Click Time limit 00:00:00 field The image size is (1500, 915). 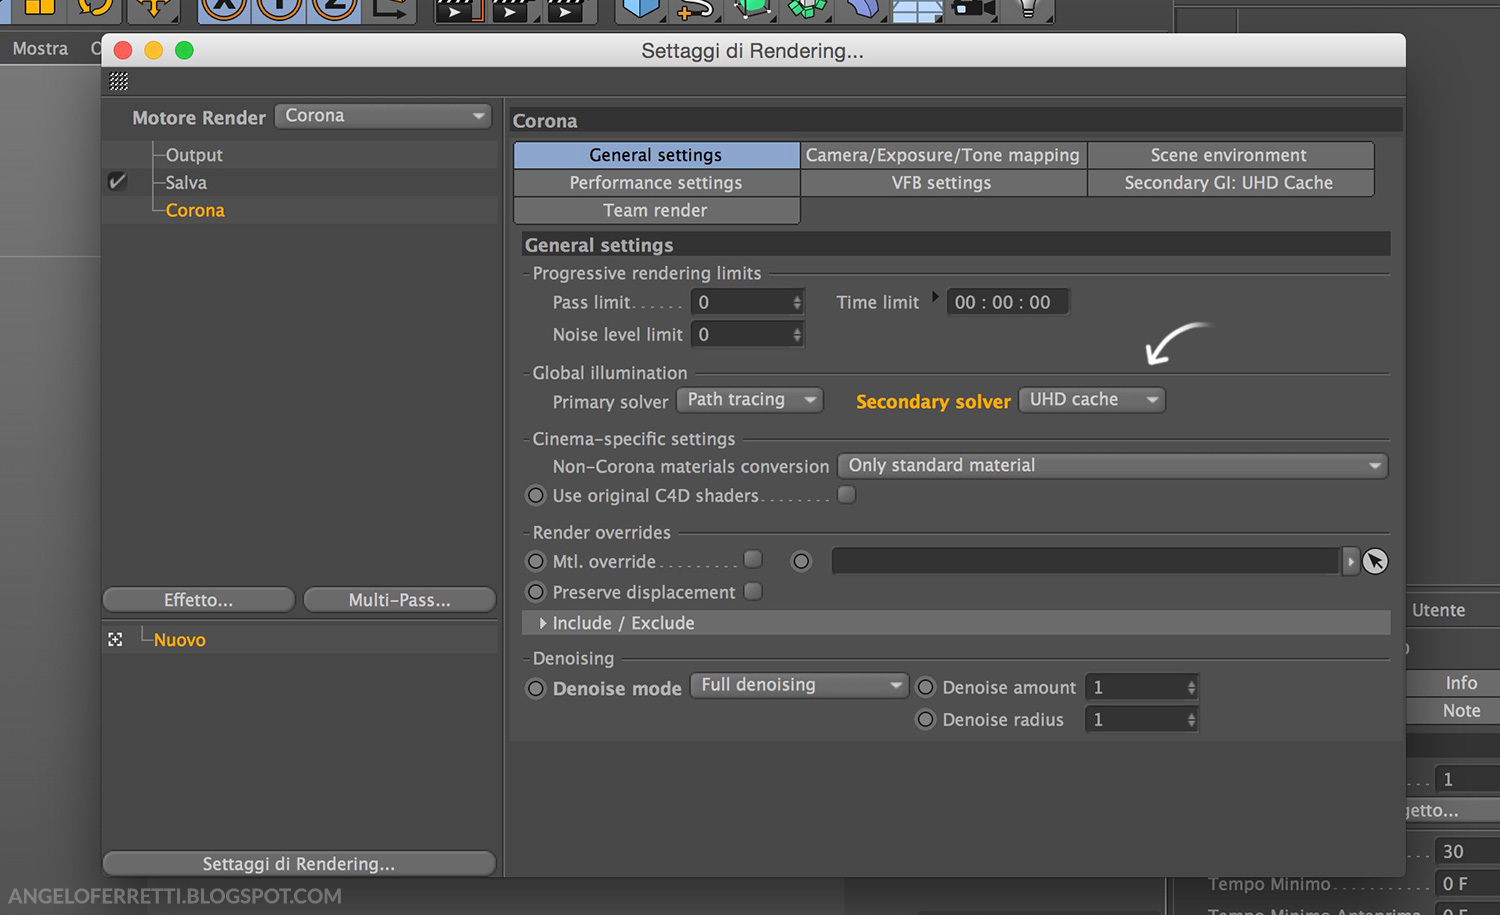[1007, 302]
